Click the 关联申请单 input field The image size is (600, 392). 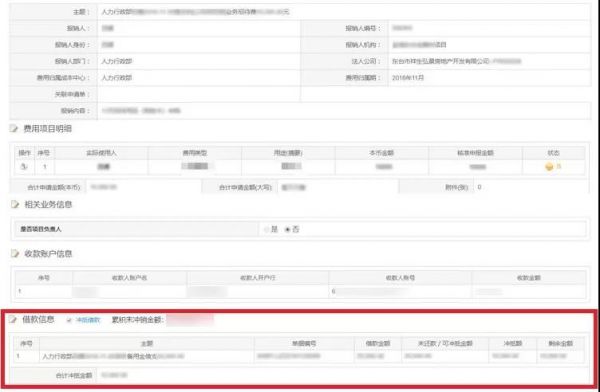(x=199, y=94)
